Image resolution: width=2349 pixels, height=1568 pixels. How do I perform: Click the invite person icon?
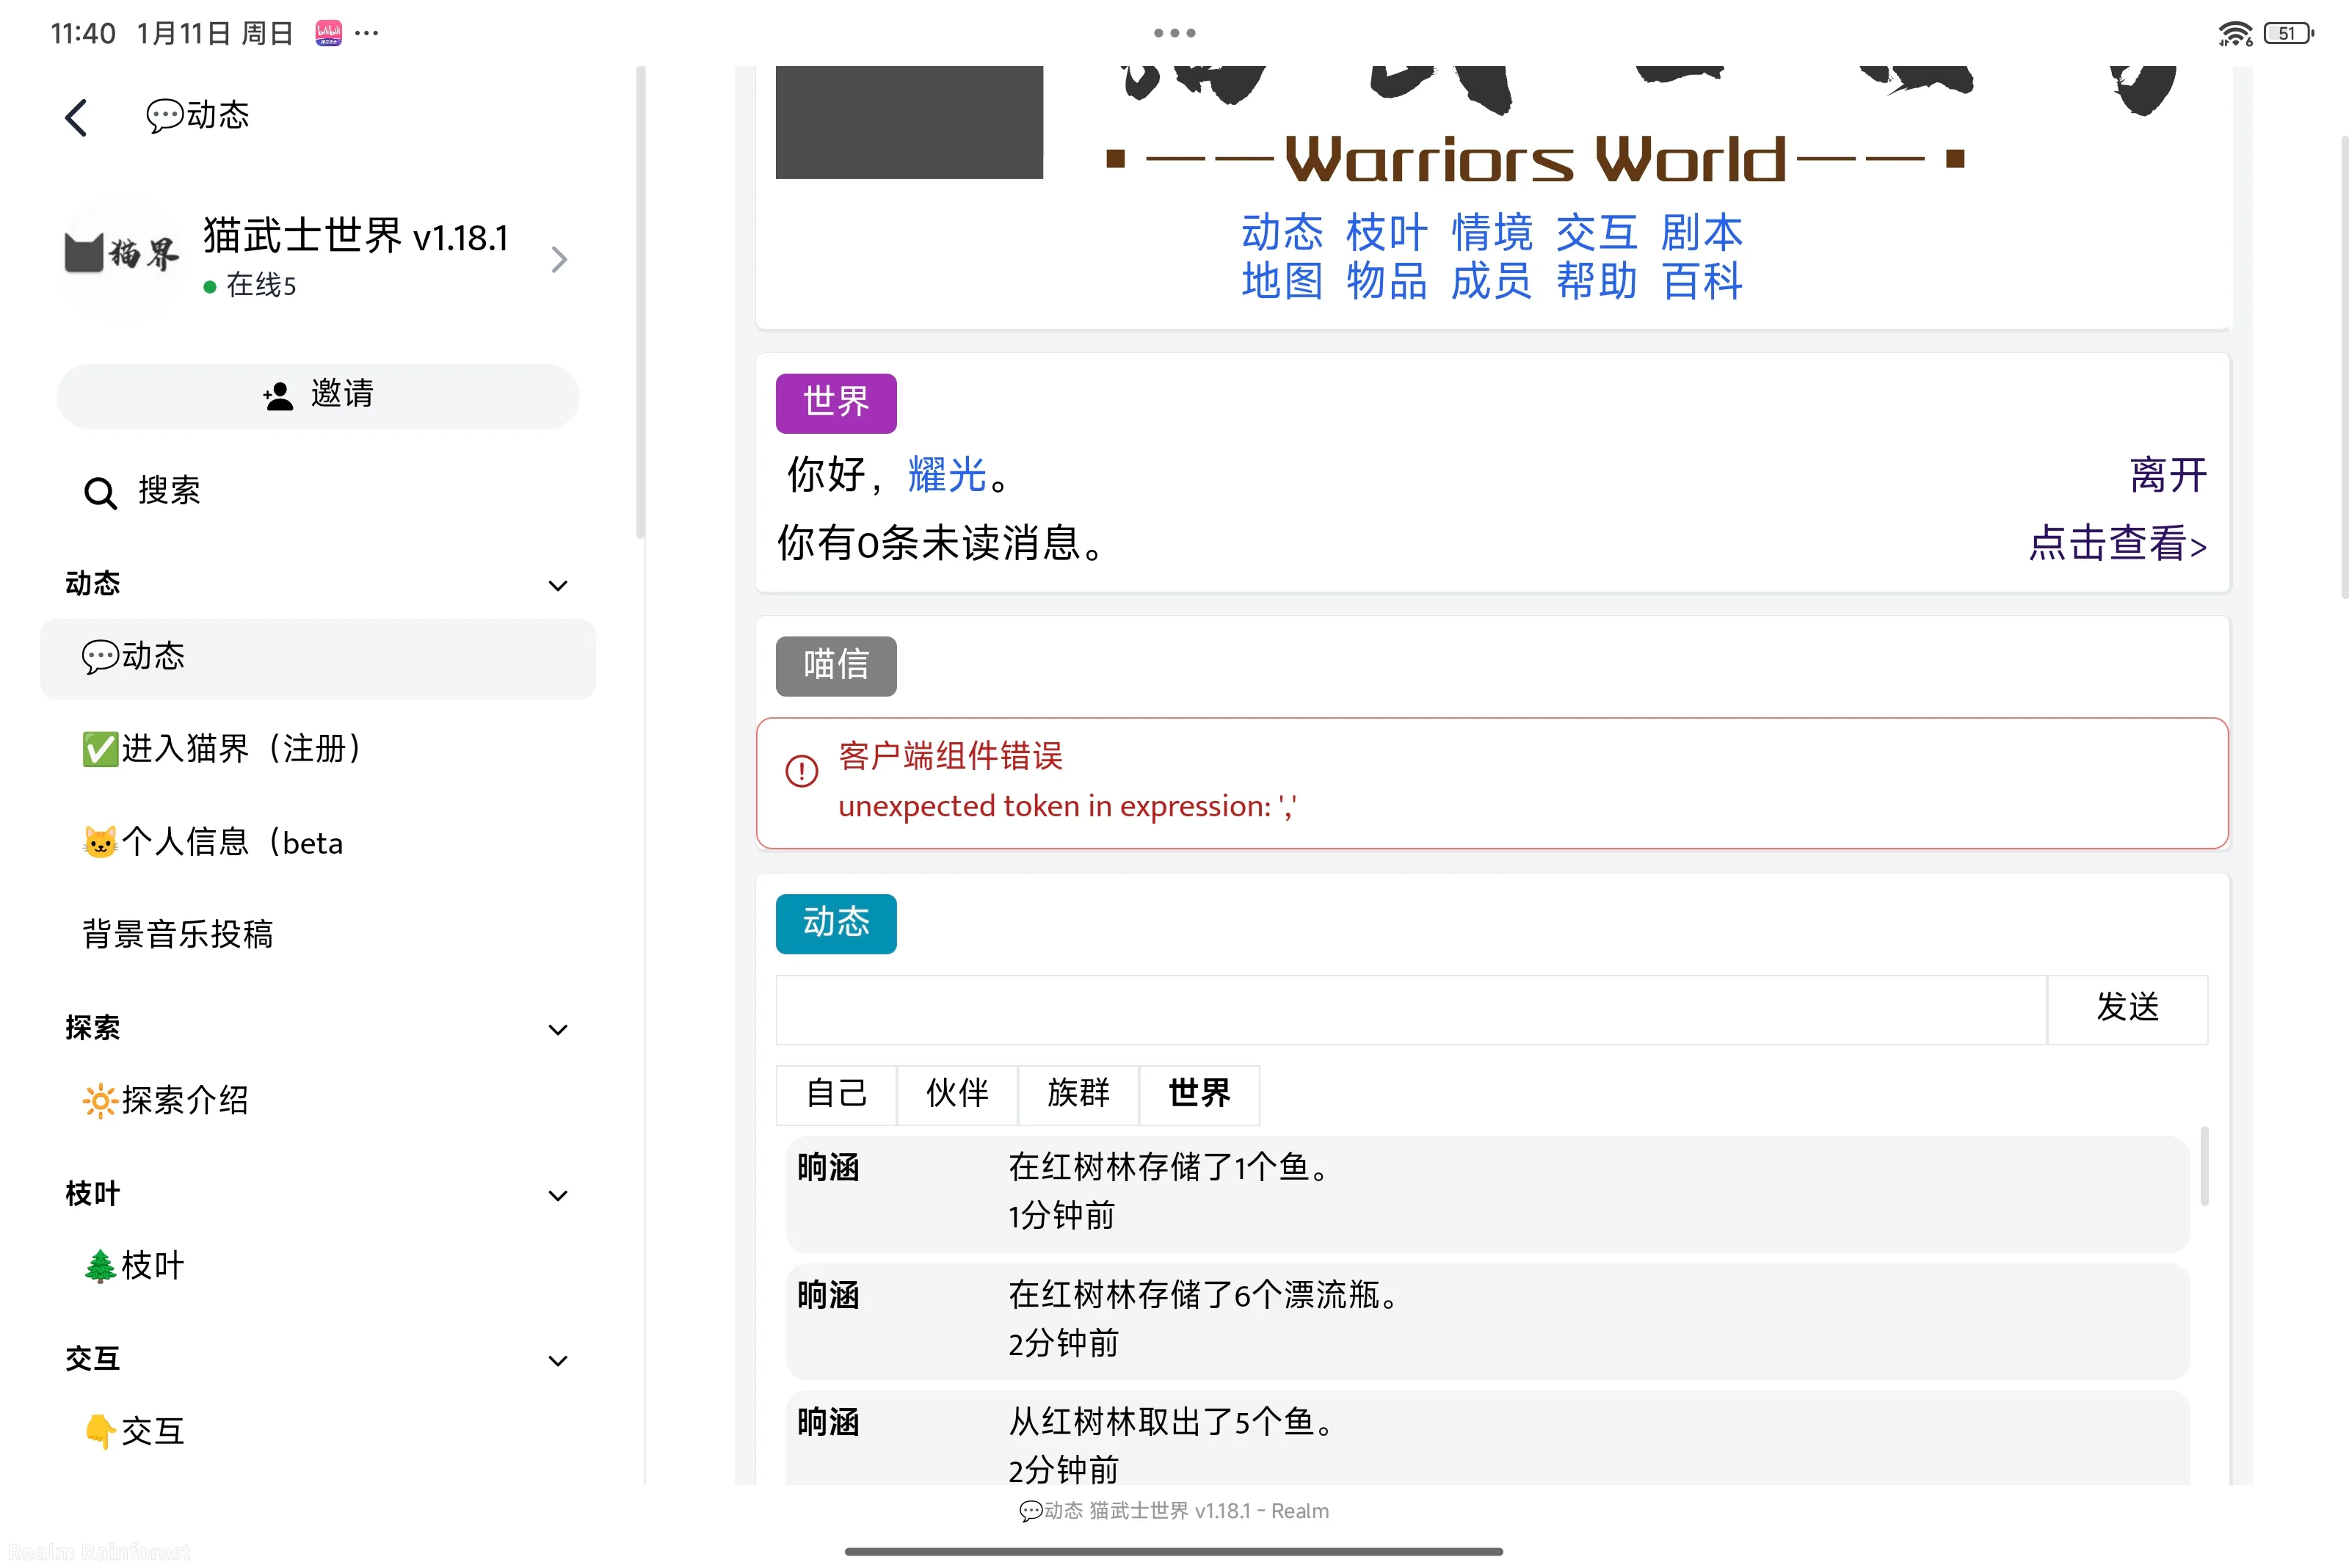point(278,396)
